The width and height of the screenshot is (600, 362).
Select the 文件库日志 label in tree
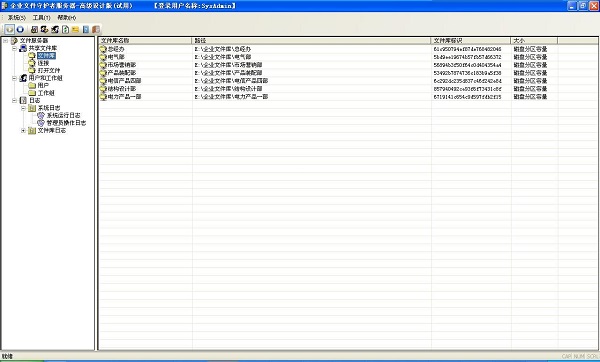point(52,130)
